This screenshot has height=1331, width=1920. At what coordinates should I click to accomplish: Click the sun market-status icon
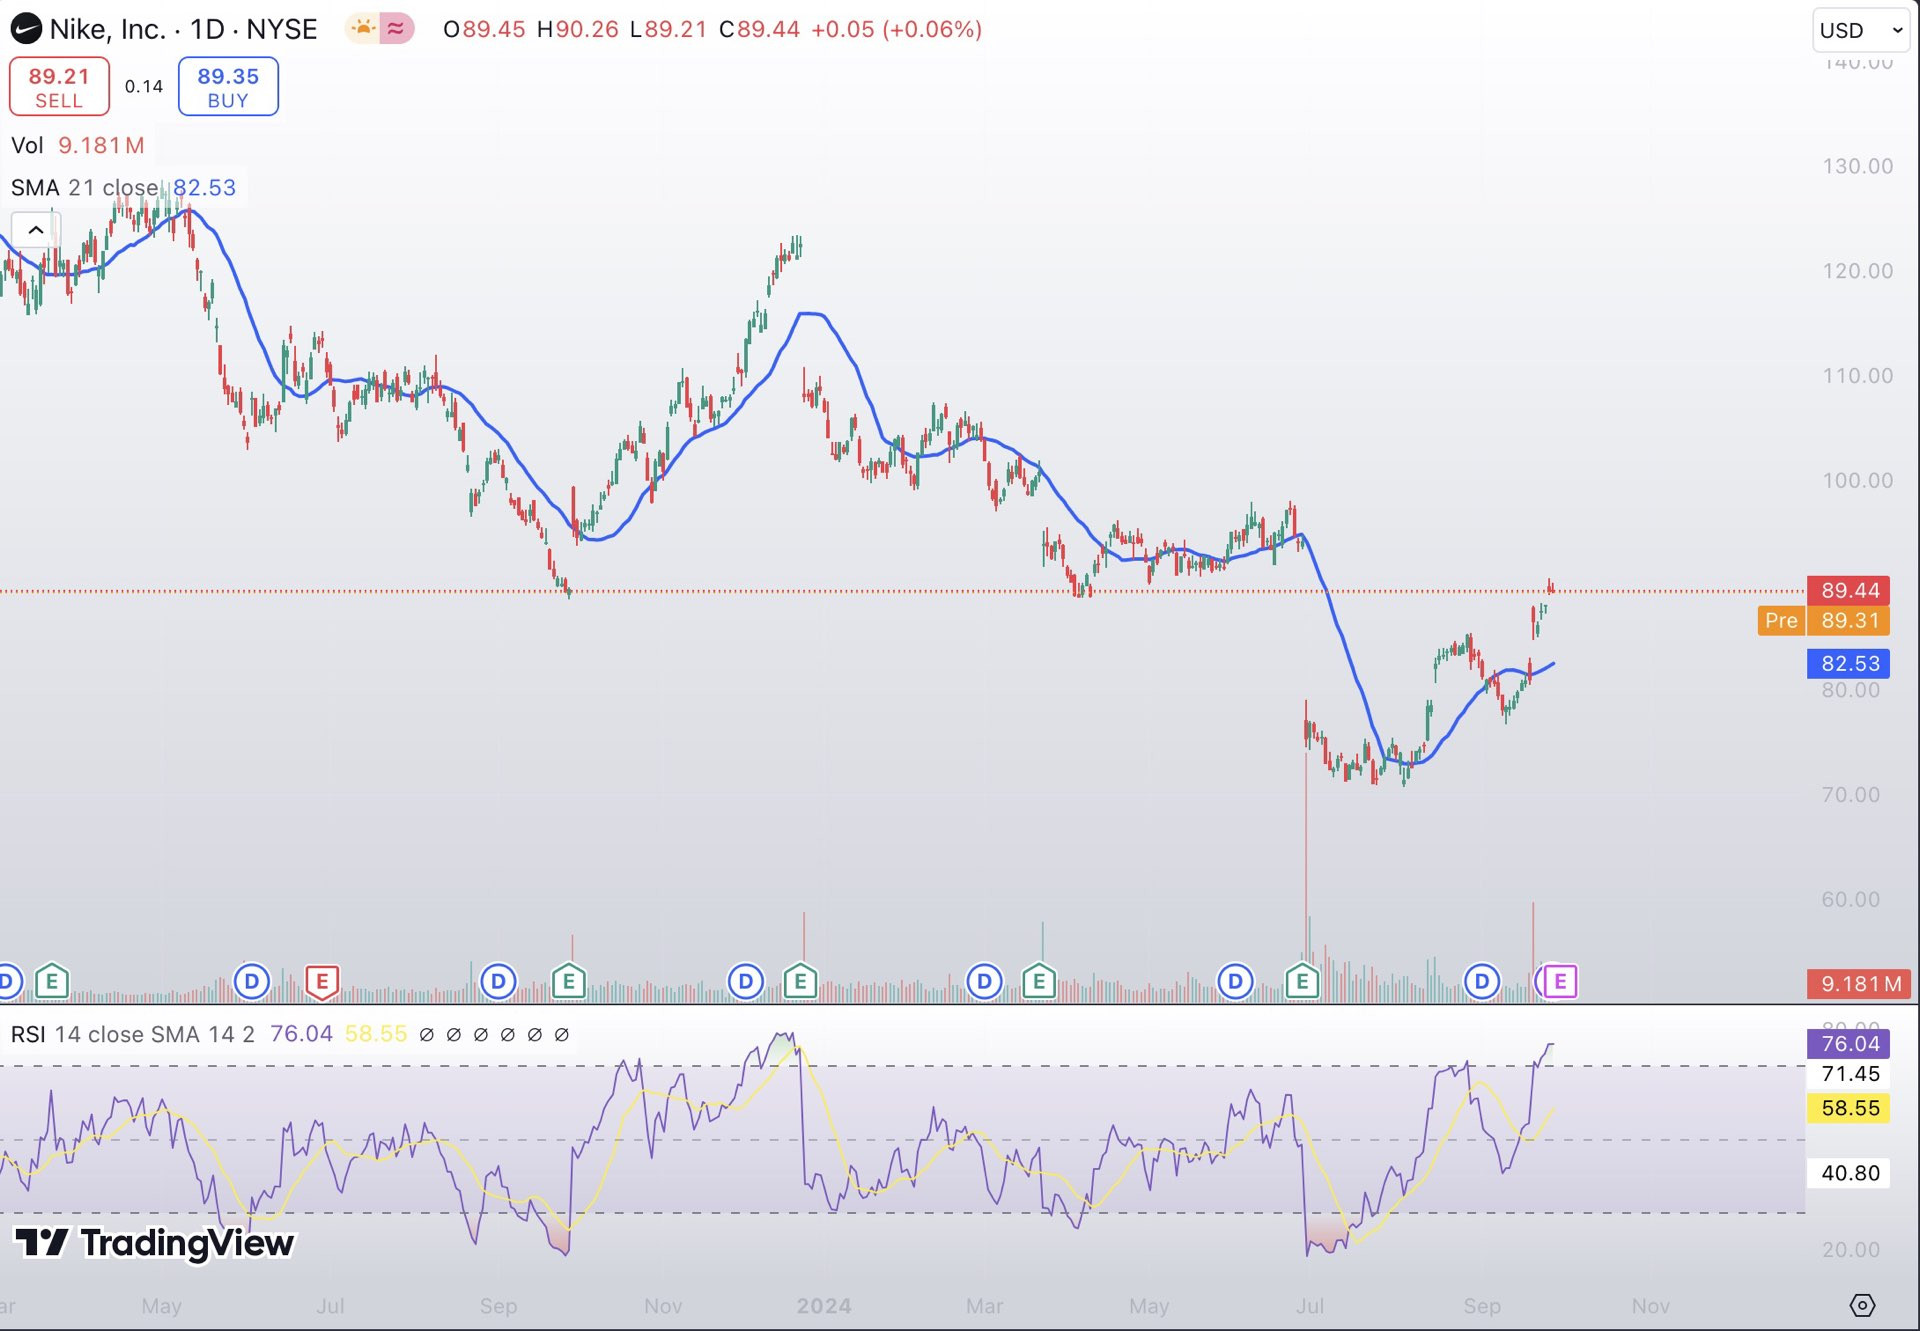(362, 29)
